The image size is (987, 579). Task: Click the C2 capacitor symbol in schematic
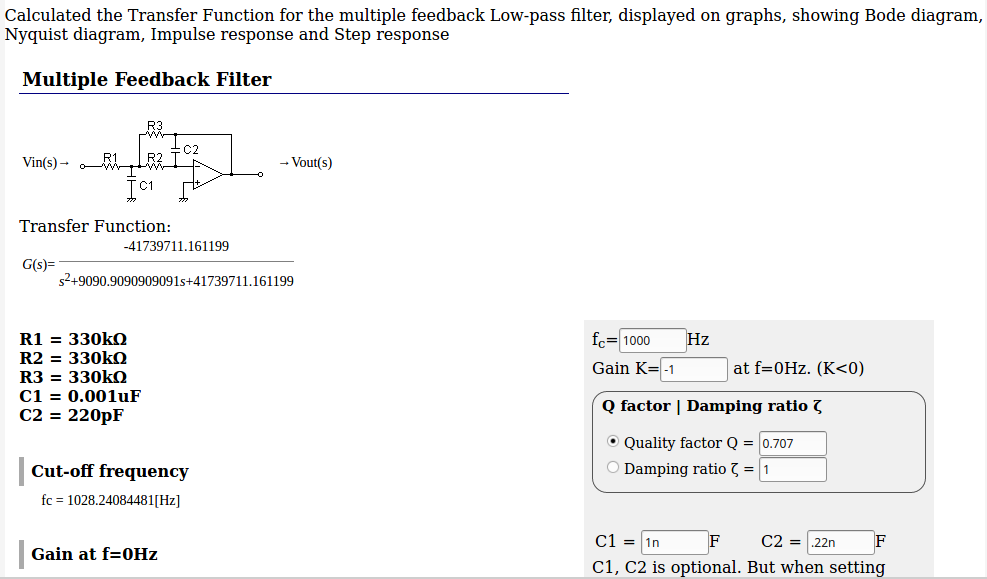coord(176,150)
